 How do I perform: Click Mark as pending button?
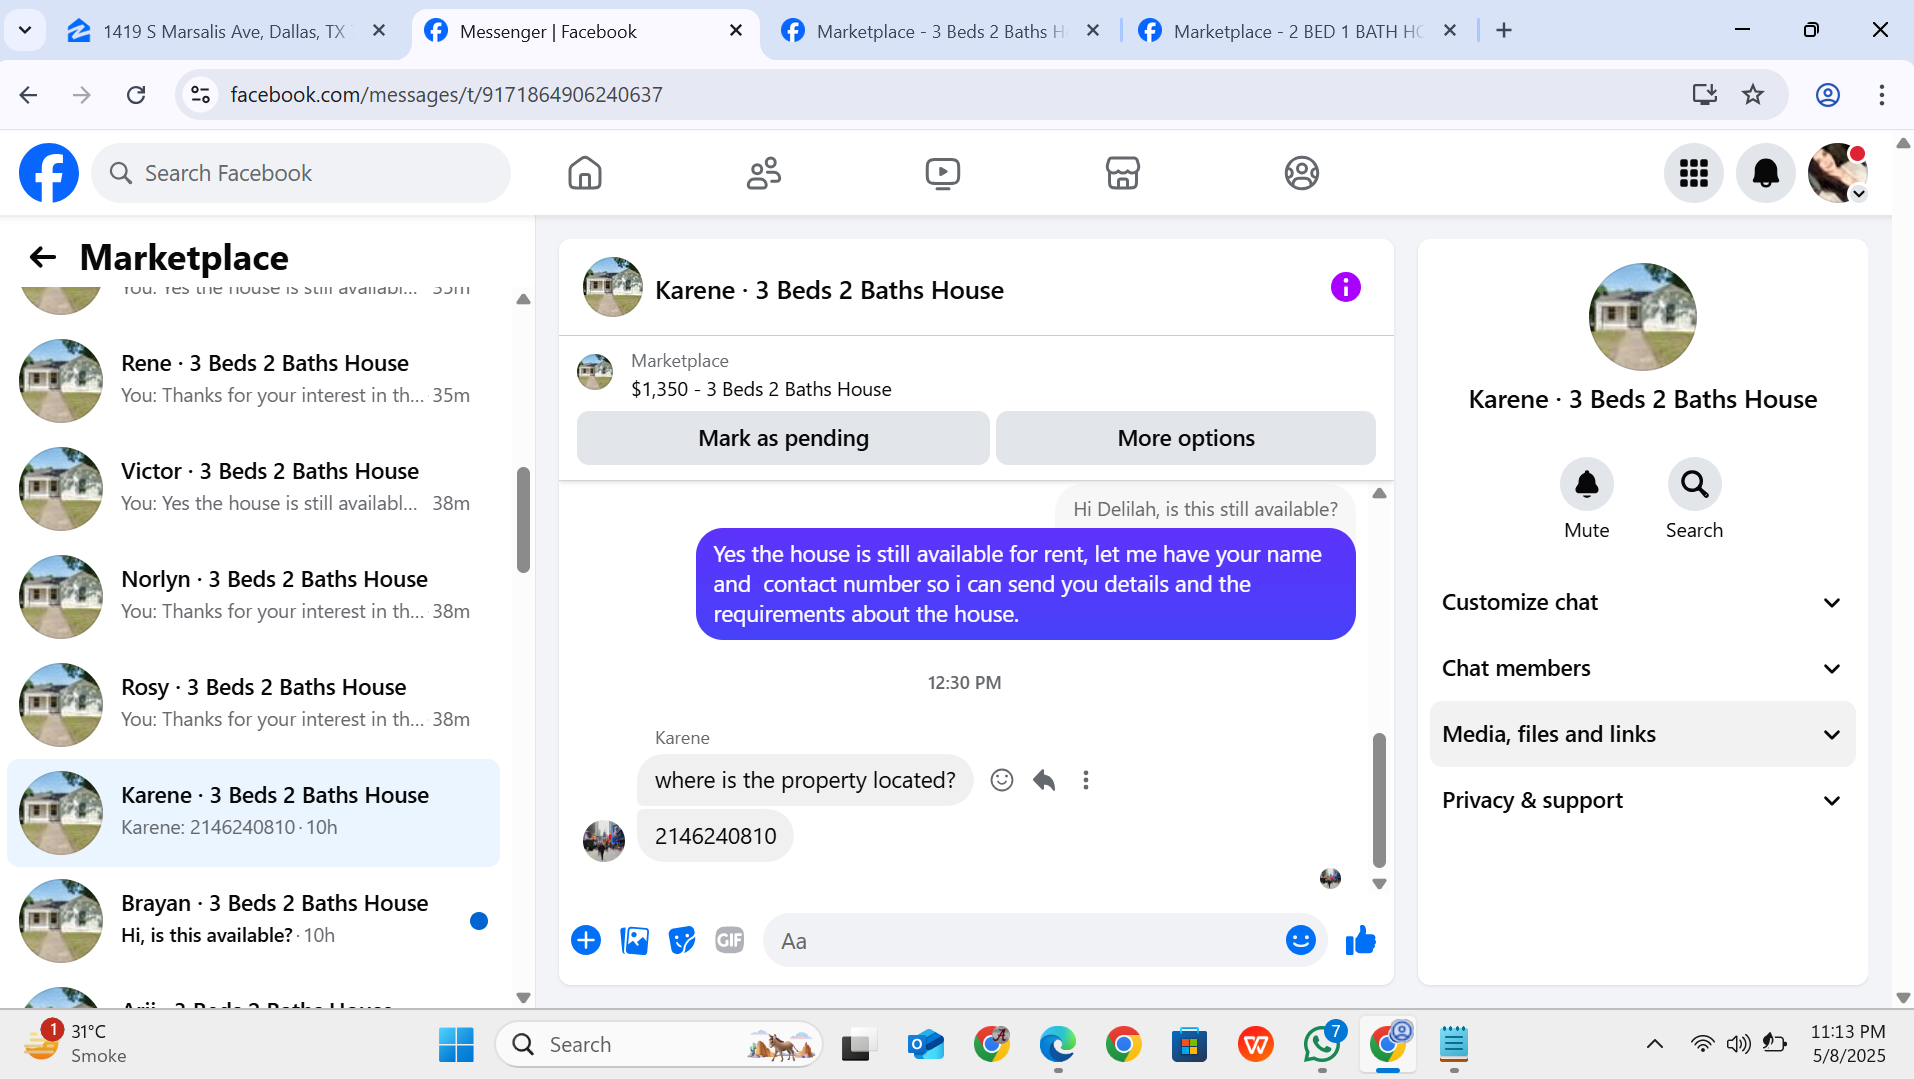pos(783,438)
